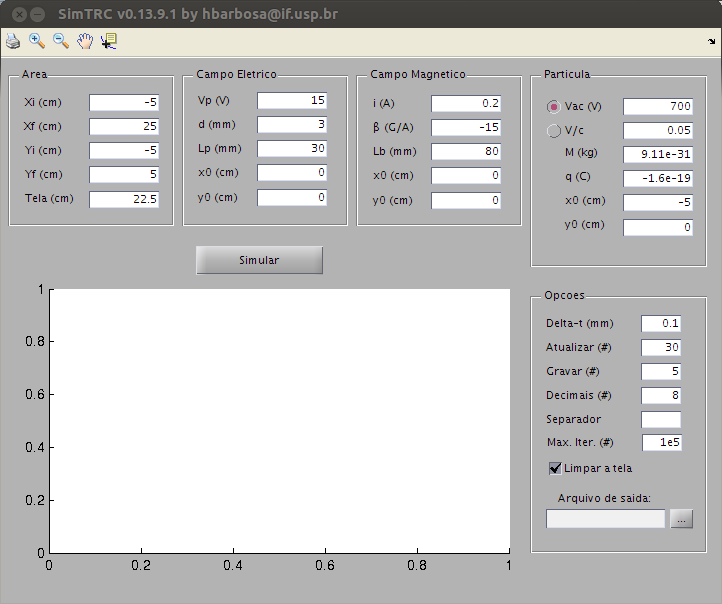Click the V/c value field showing 0.05
The width and height of the screenshot is (722, 604).
click(x=658, y=130)
